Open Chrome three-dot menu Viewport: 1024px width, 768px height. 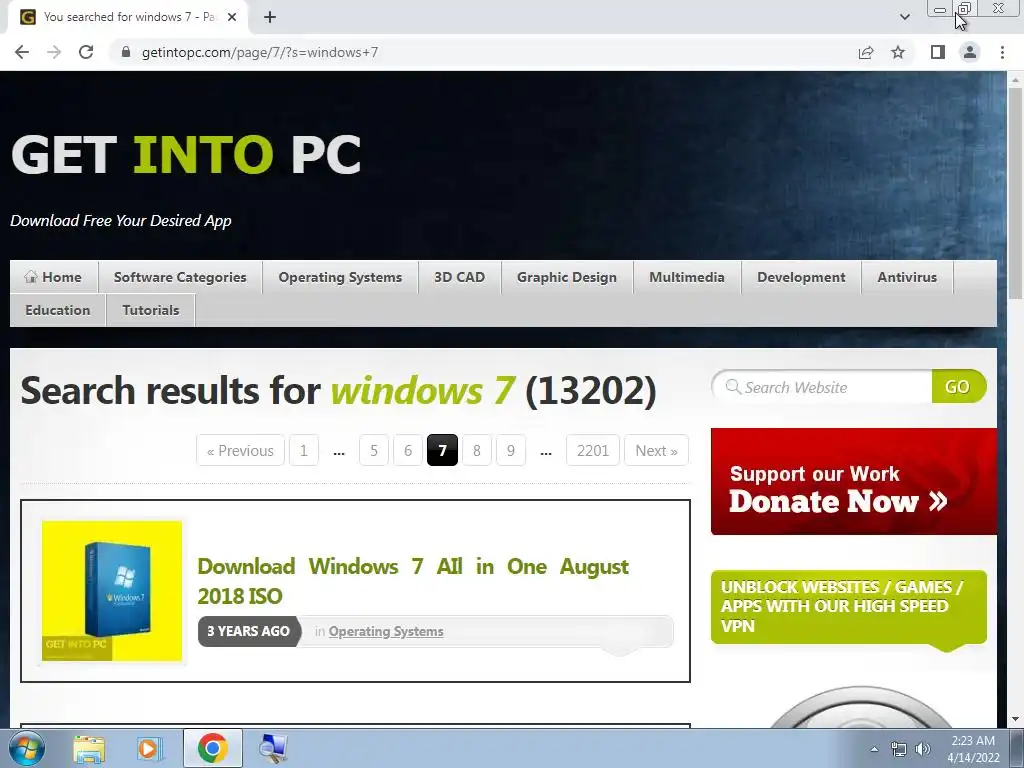(1002, 52)
